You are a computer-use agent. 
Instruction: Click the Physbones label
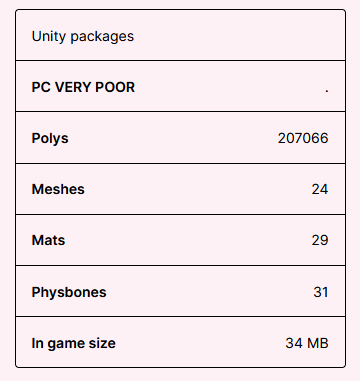pyautogui.click(x=69, y=292)
